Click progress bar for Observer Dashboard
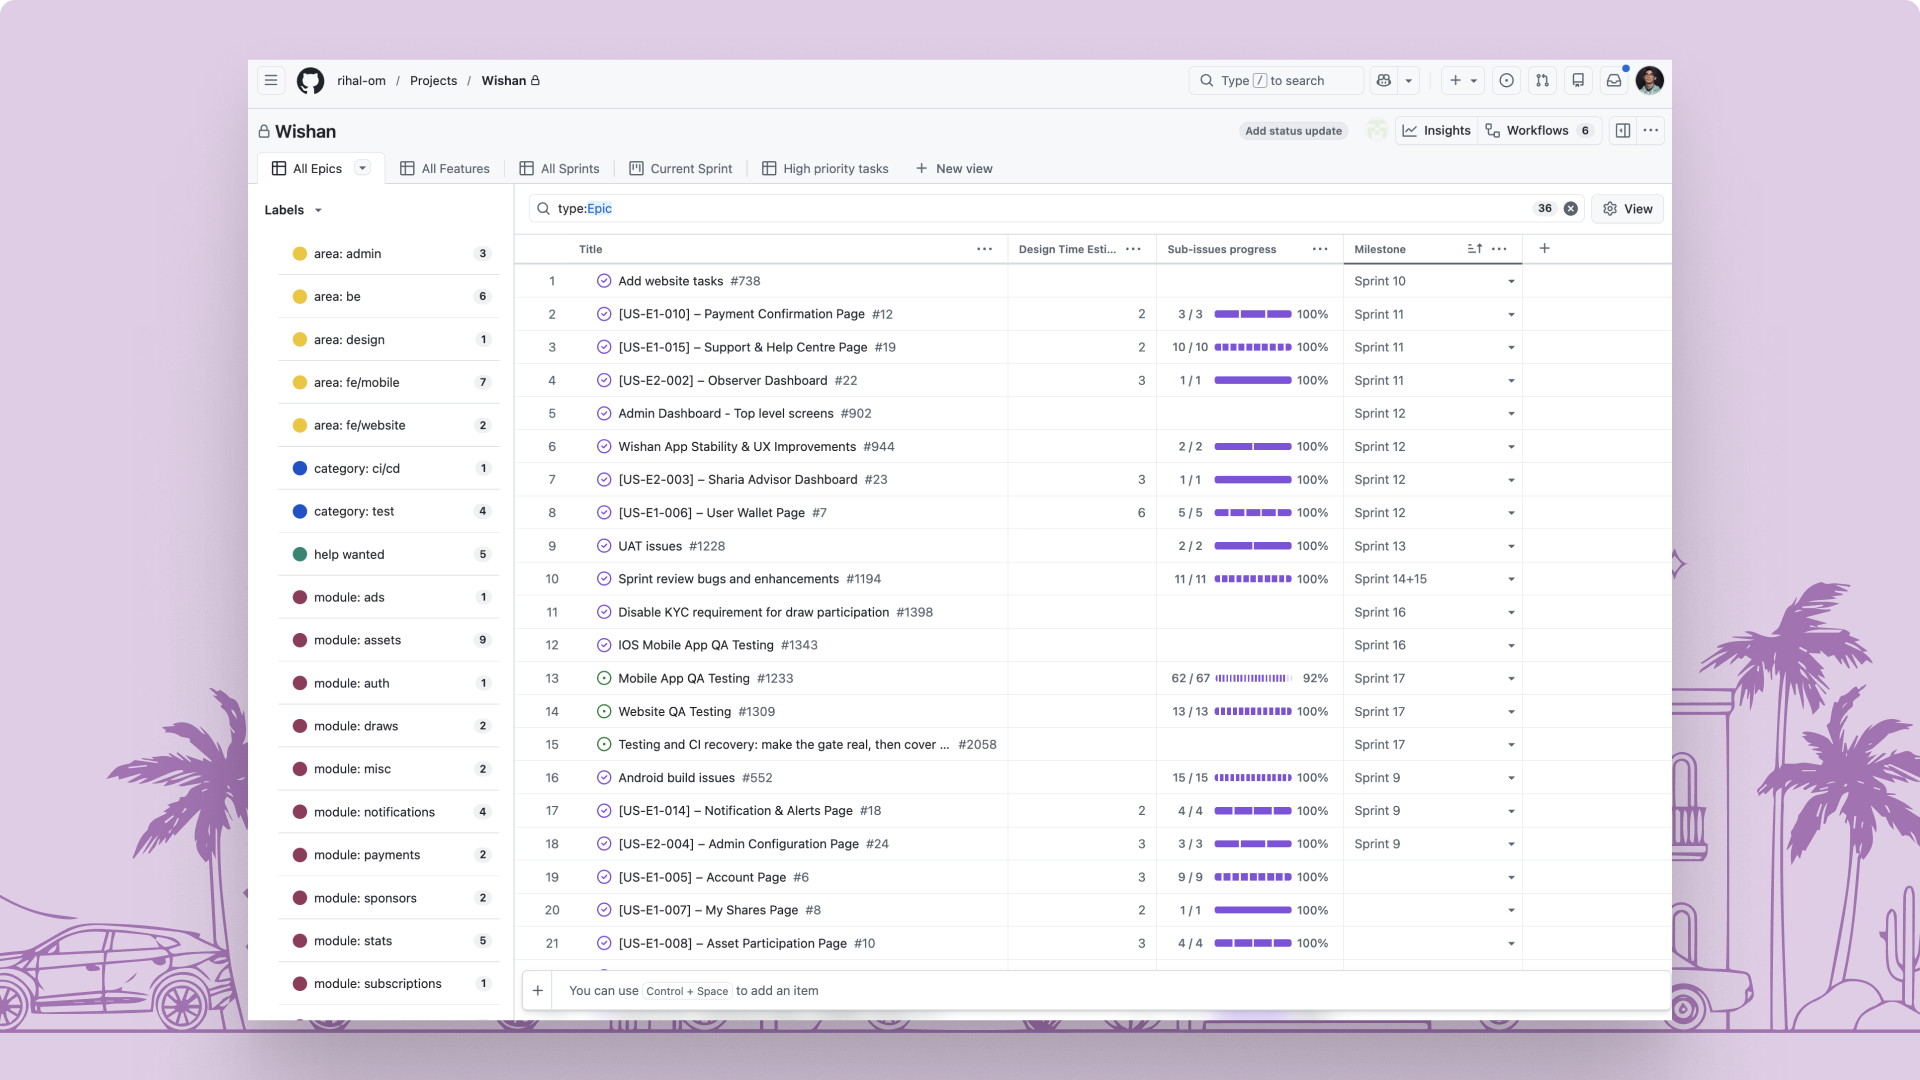This screenshot has height=1080, width=1920. [1253, 380]
